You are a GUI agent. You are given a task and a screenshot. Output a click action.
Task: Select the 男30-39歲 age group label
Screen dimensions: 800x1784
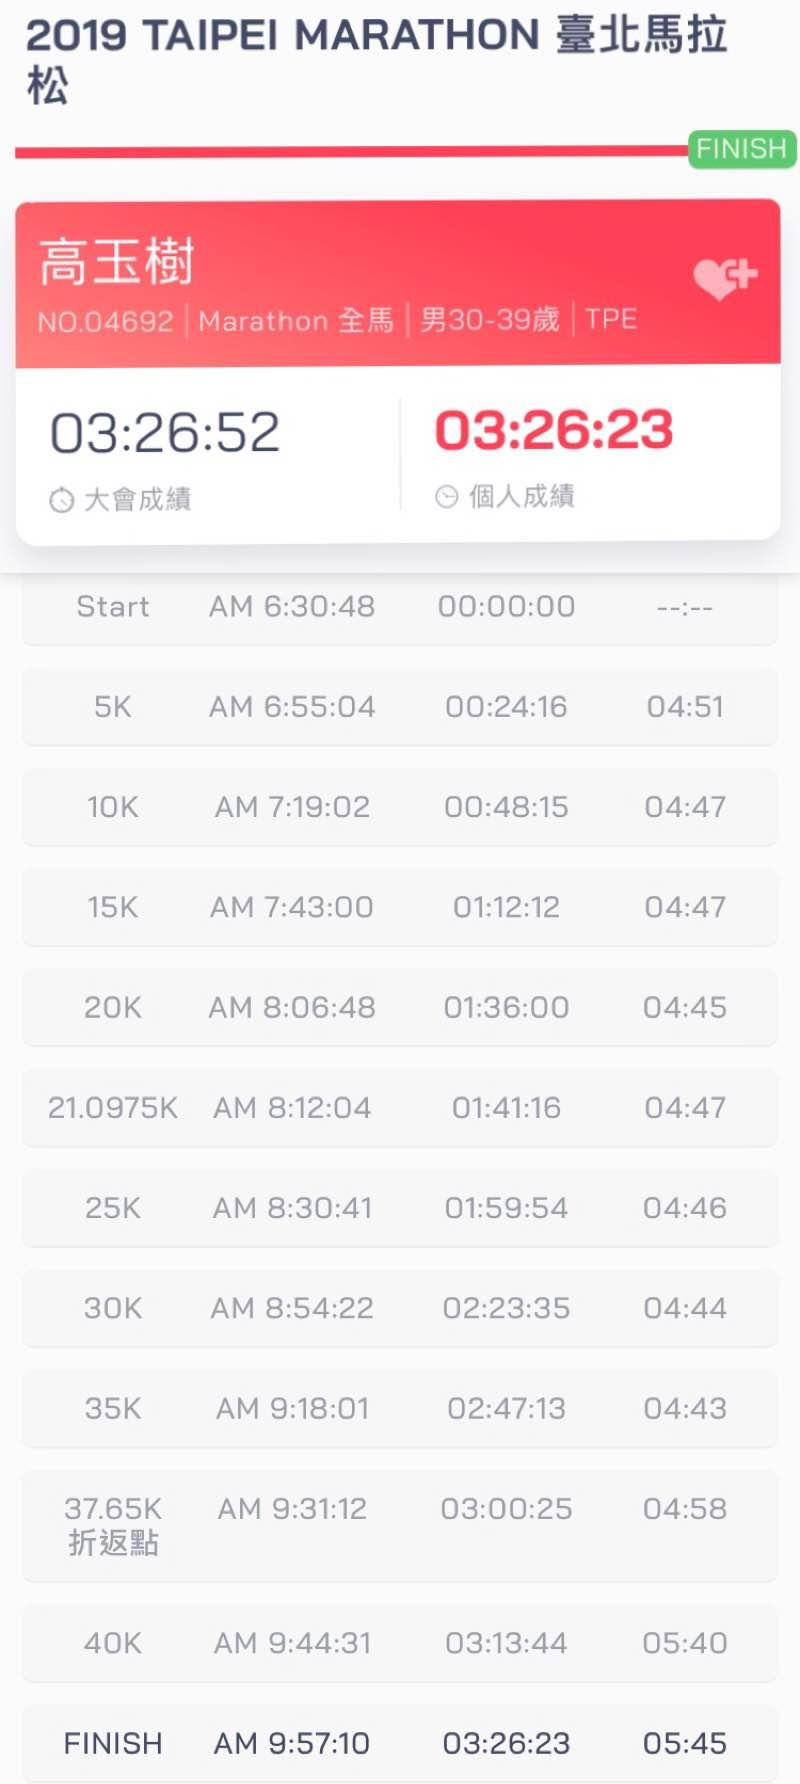[489, 320]
